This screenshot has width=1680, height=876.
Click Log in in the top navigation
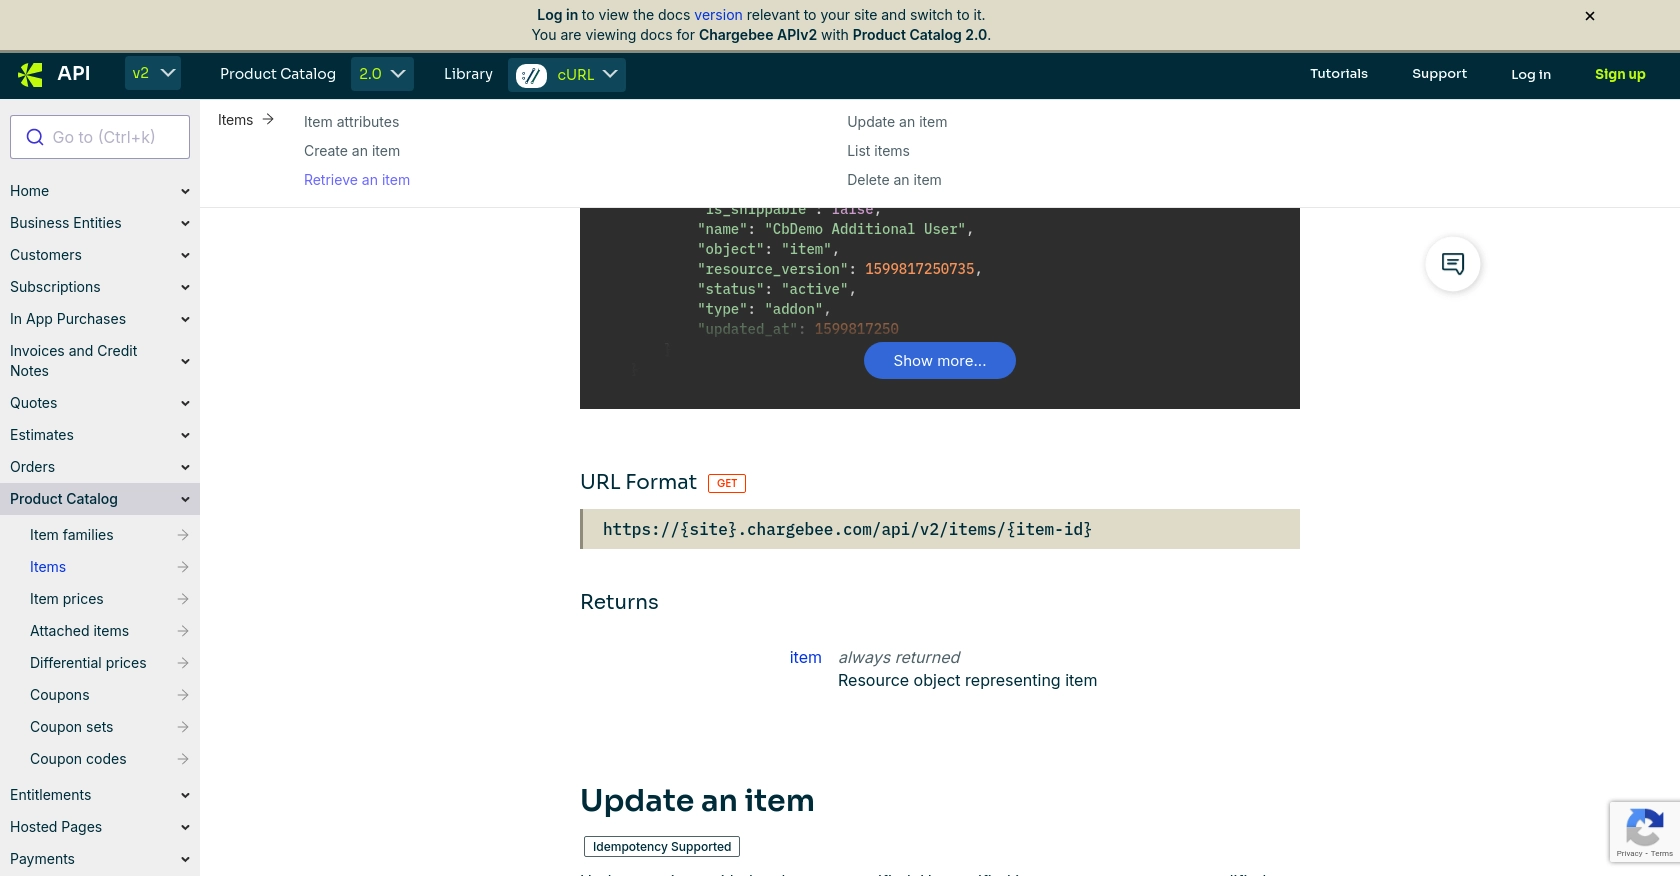(x=1531, y=75)
